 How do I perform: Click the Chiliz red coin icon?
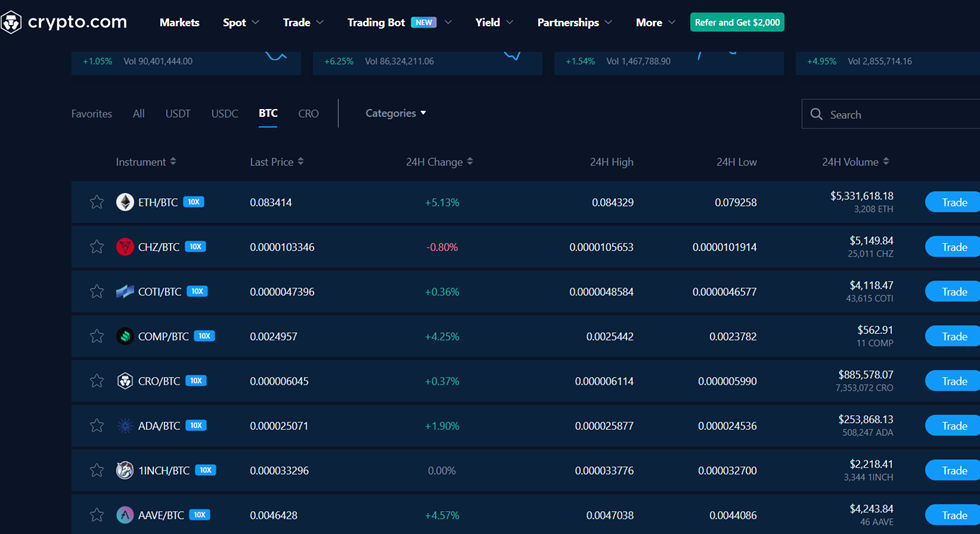click(125, 247)
